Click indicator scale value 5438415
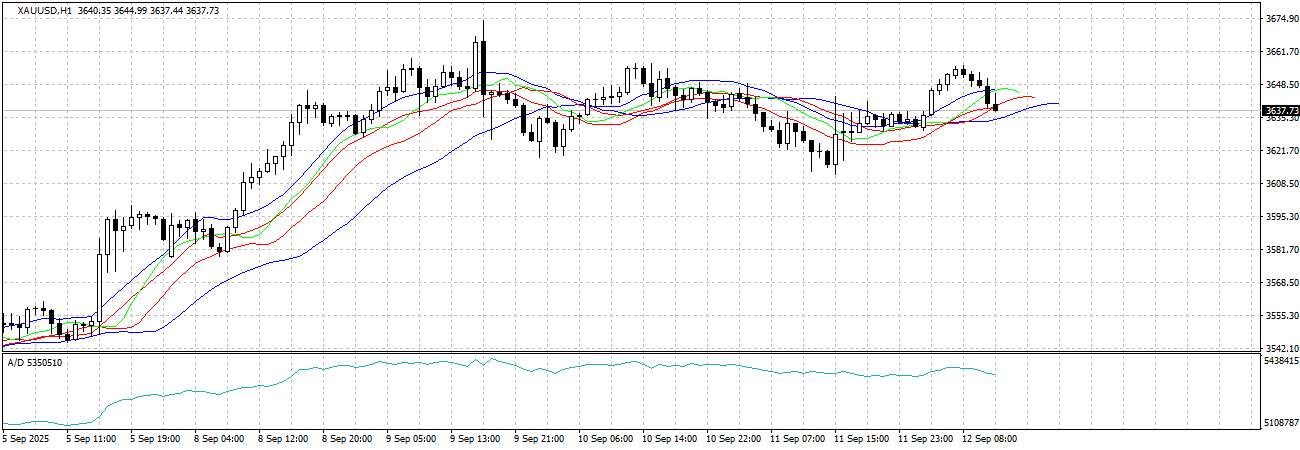The image size is (1300, 450). [1281, 360]
